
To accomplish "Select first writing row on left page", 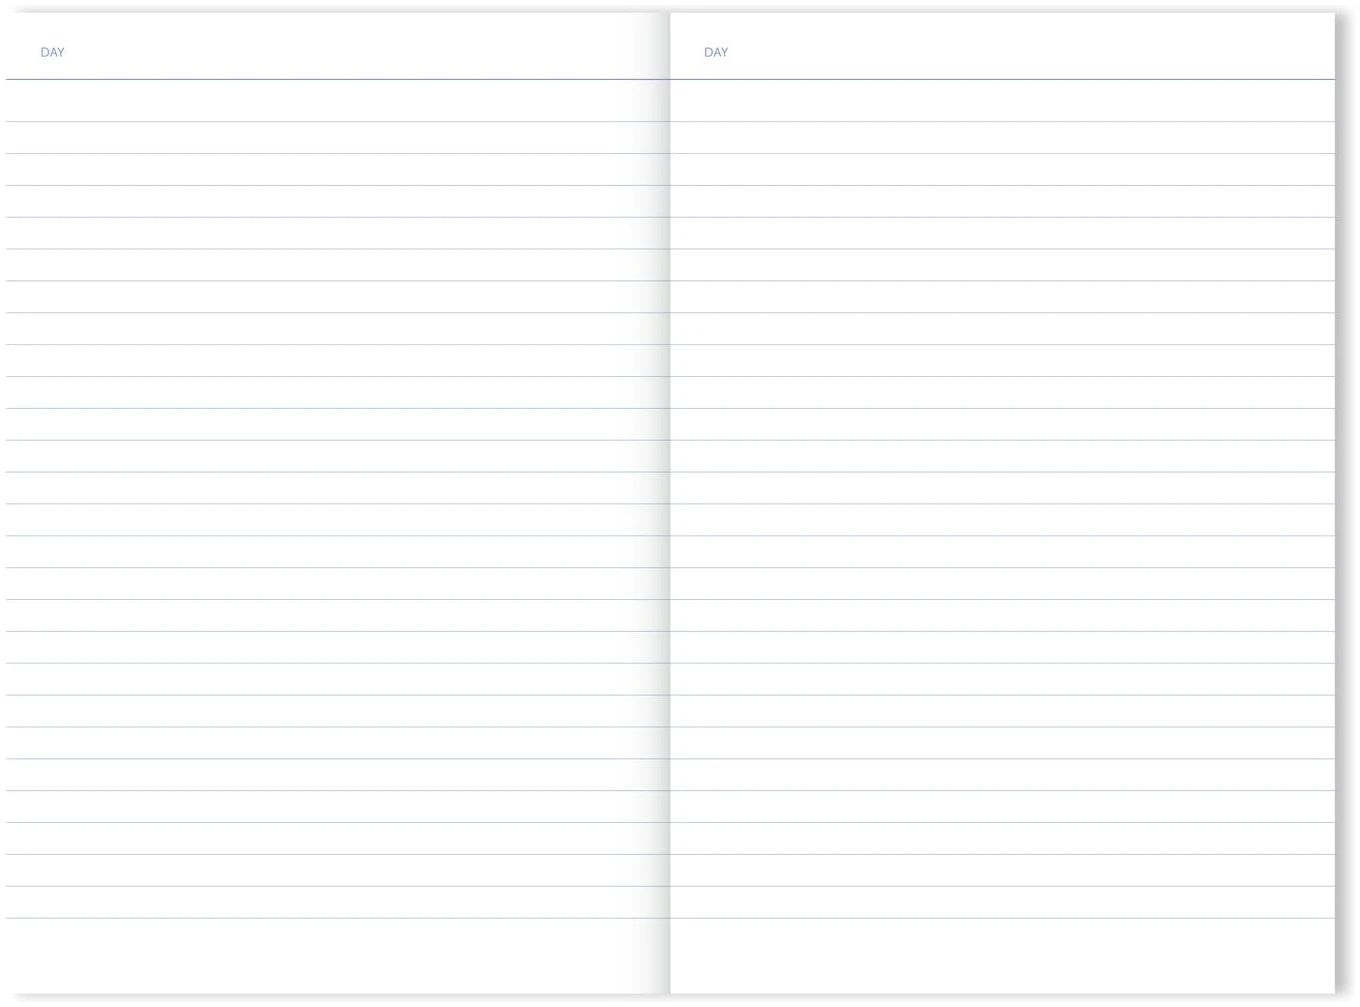I will 337,101.
